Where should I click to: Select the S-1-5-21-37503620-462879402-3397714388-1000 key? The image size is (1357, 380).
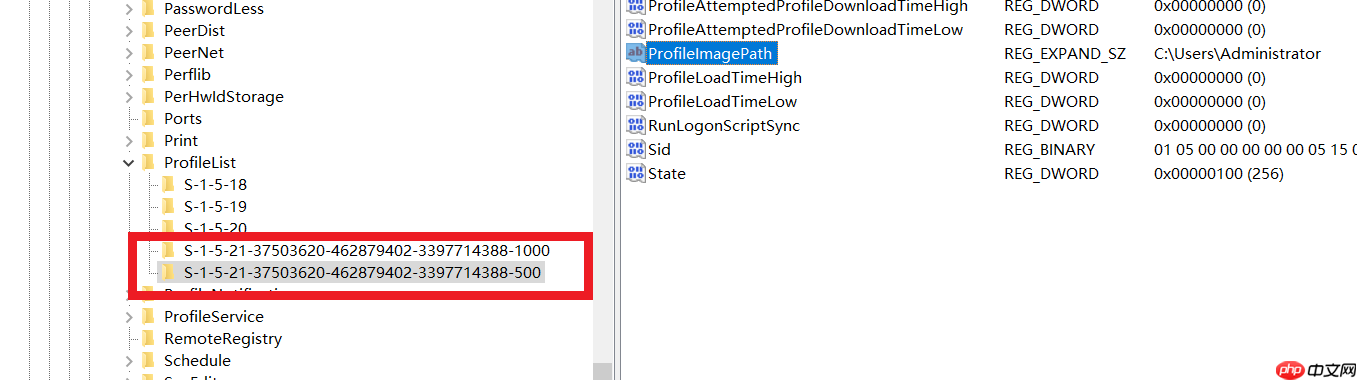tap(367, 250)
